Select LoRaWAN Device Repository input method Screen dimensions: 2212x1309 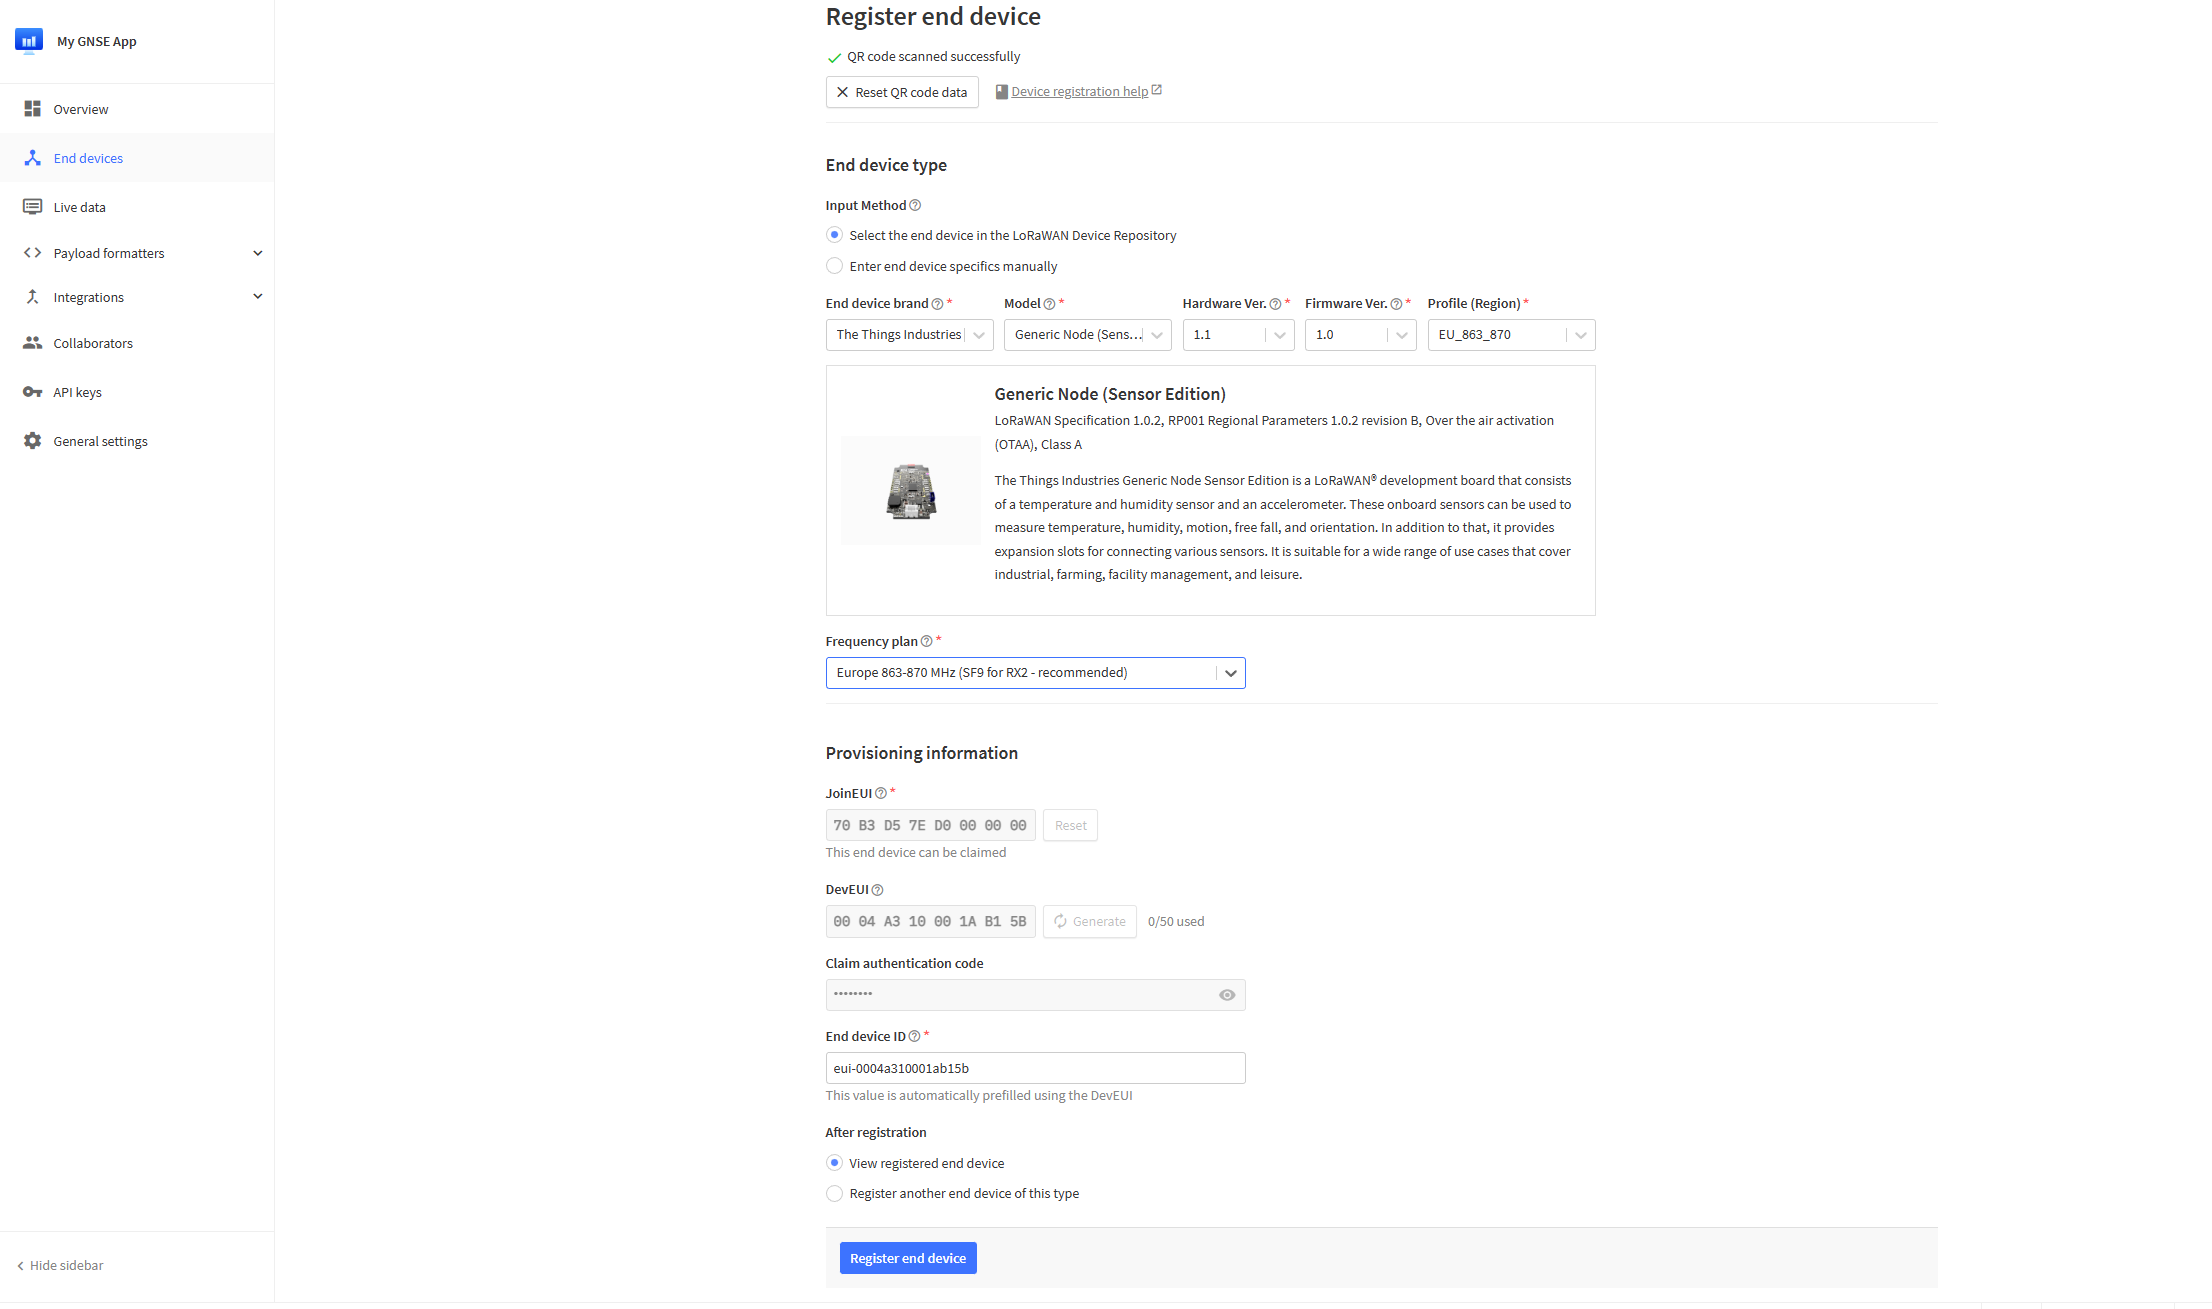click(x=833, y=235)
